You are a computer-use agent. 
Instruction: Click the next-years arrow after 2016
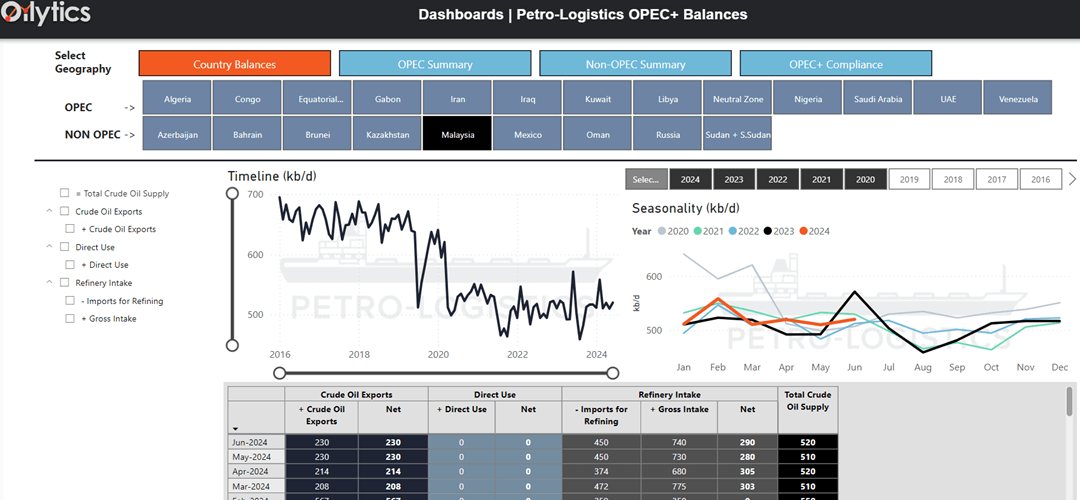point(1072,179)
